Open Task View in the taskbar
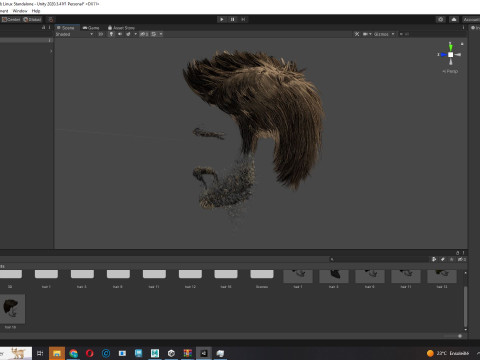The width and height of the screenshot is (480, 360). (x=40, y=353)
